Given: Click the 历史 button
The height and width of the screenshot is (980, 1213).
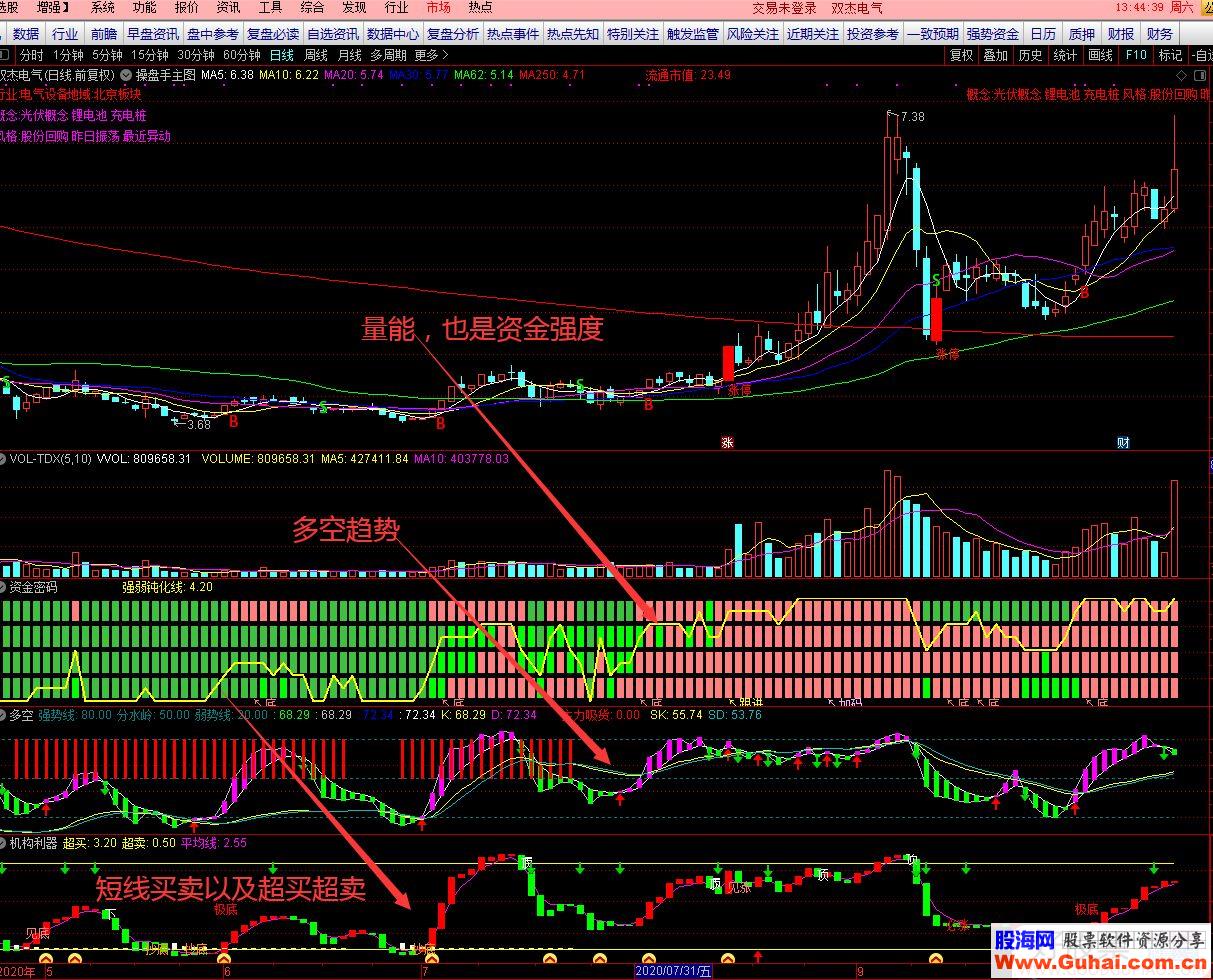Looking at the screenshot, I should 1030,55.
